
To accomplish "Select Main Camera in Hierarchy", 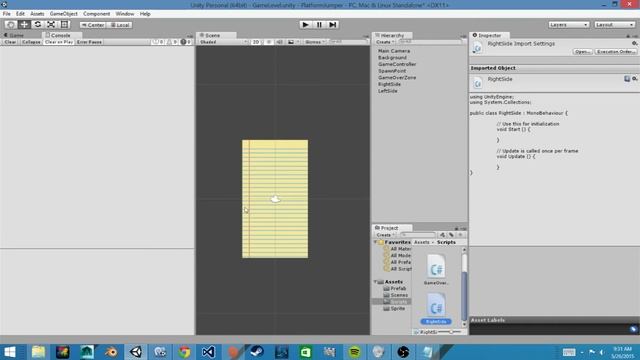I will pyautogui.click(x=394, y=51).
